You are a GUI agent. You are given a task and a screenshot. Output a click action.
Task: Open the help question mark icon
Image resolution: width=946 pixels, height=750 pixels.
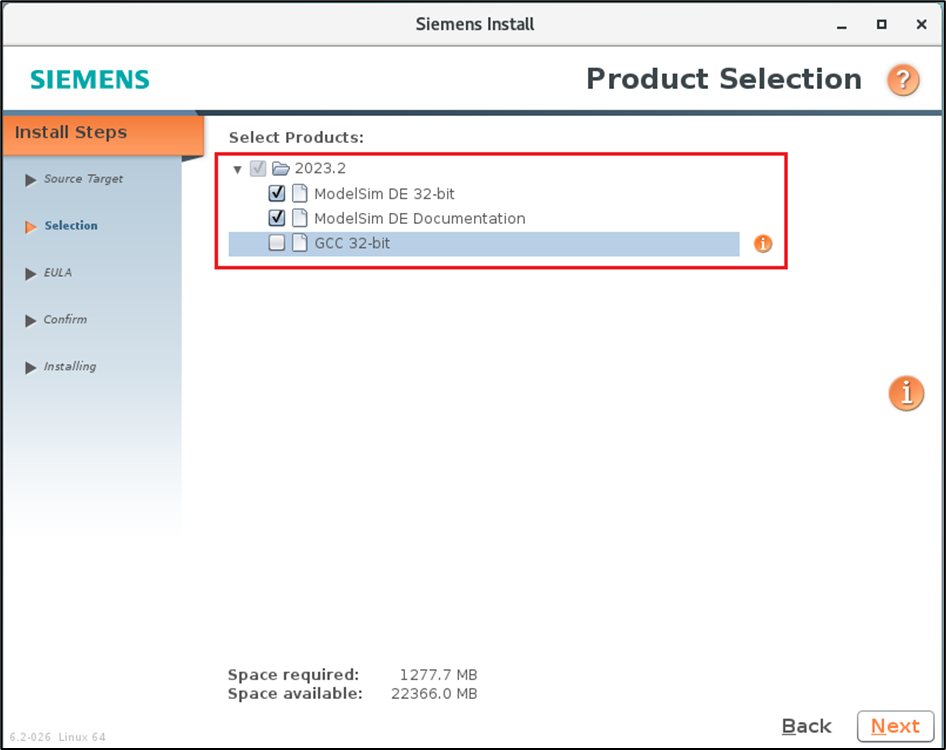coord(903,80)
